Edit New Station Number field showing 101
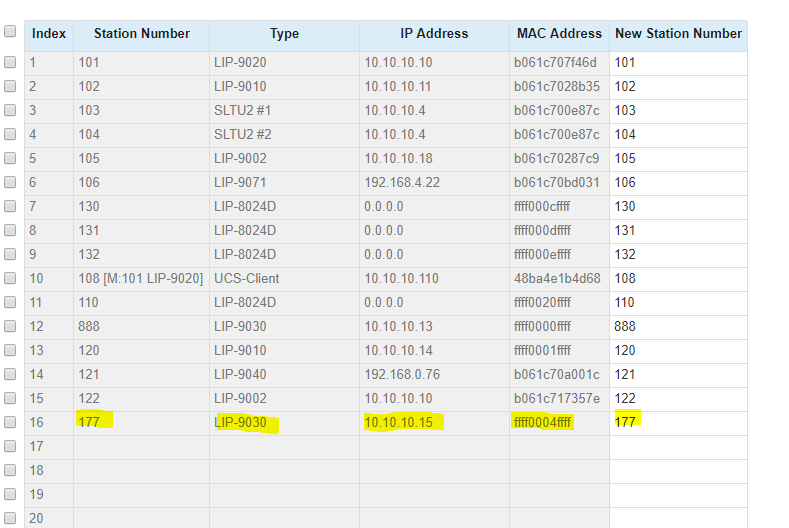Screen dimensions: 789x528 678,63
